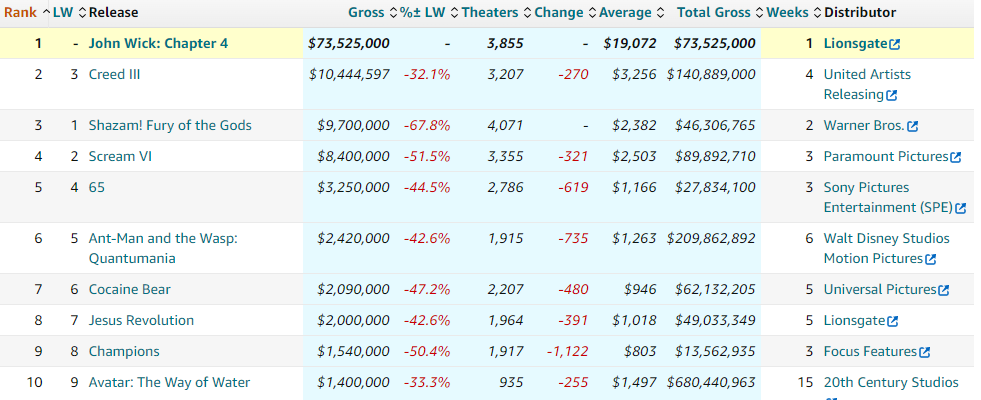Sort table by Gross column header

(x=365, y=12)
